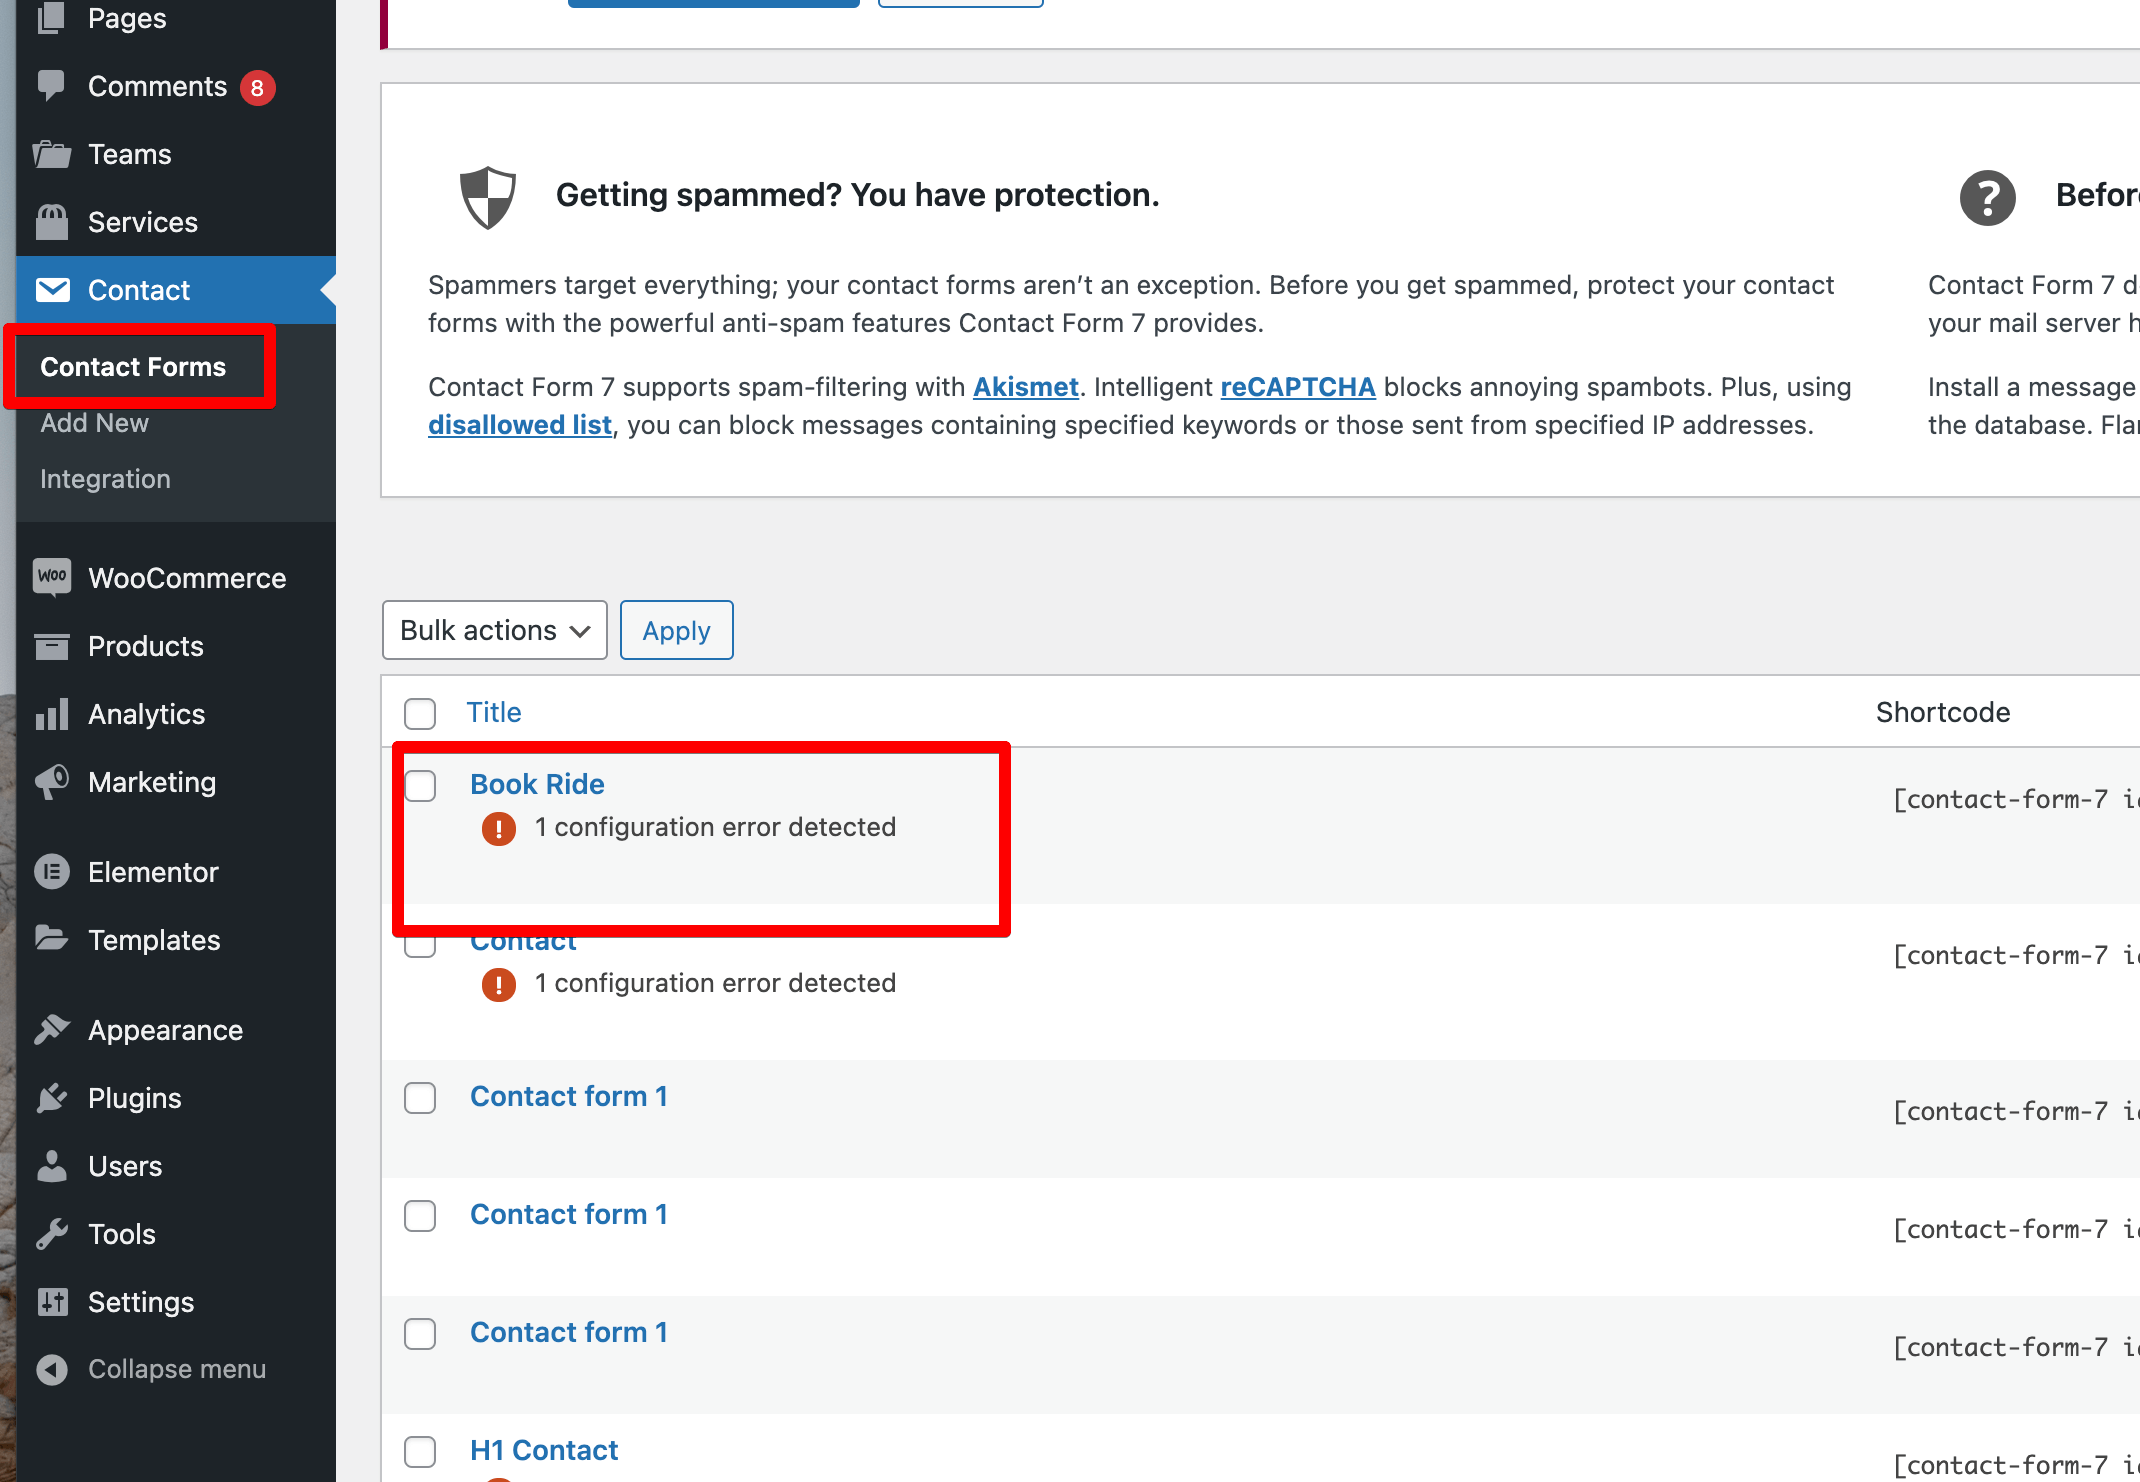The image size is (2140, 1482).
Task: Click the Comments speech bubble icon
Action: pos(52,86)
